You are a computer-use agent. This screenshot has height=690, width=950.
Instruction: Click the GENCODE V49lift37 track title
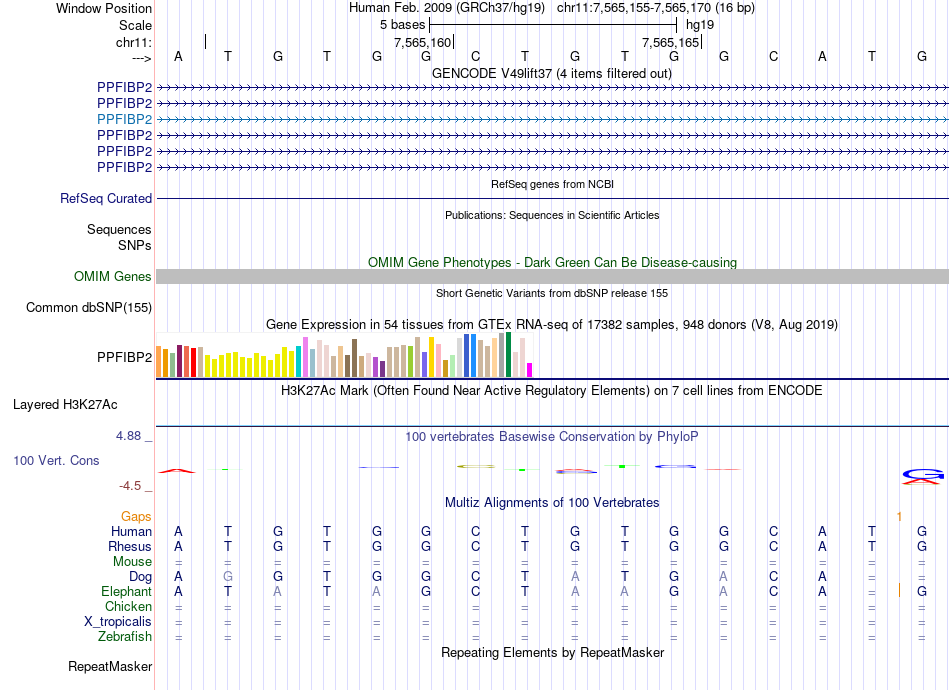(552, 74)
